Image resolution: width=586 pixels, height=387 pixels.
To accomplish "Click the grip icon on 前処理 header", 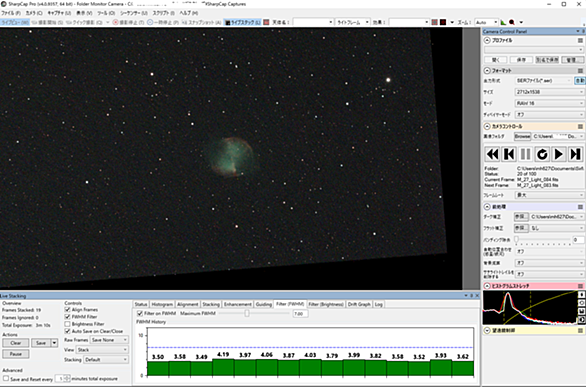I will [580, 207].
